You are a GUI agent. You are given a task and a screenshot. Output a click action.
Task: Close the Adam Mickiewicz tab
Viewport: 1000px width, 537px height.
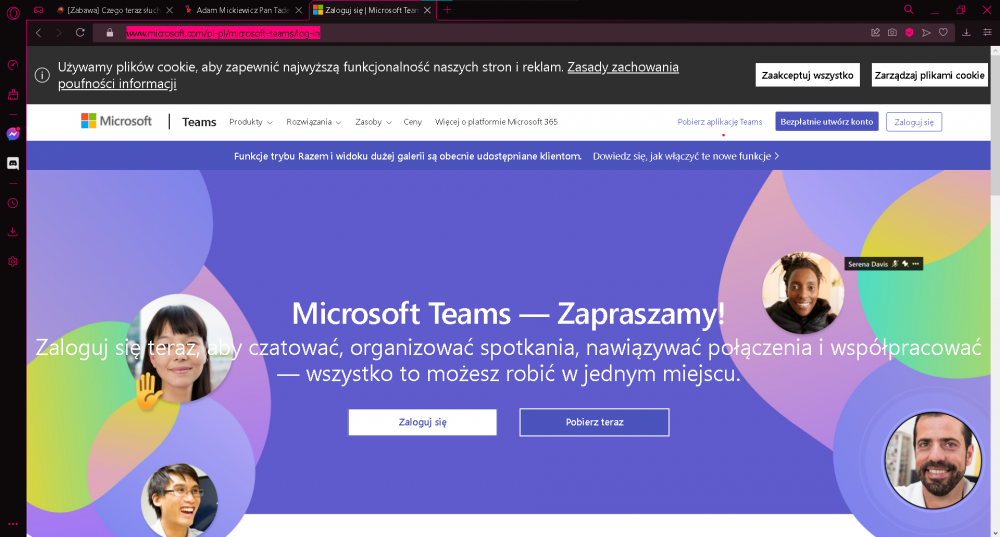click(x=298, y=10)
